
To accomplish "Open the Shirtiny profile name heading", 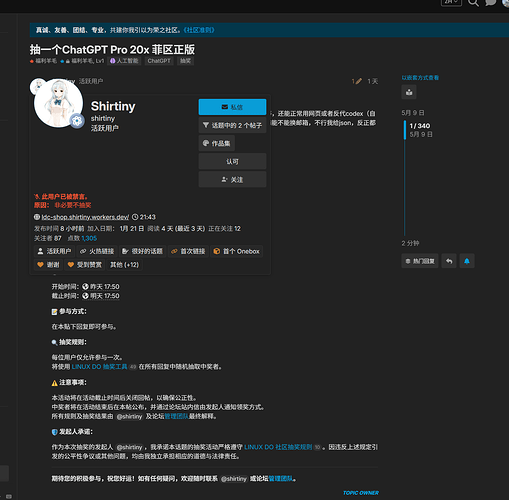I will [113, 106].
